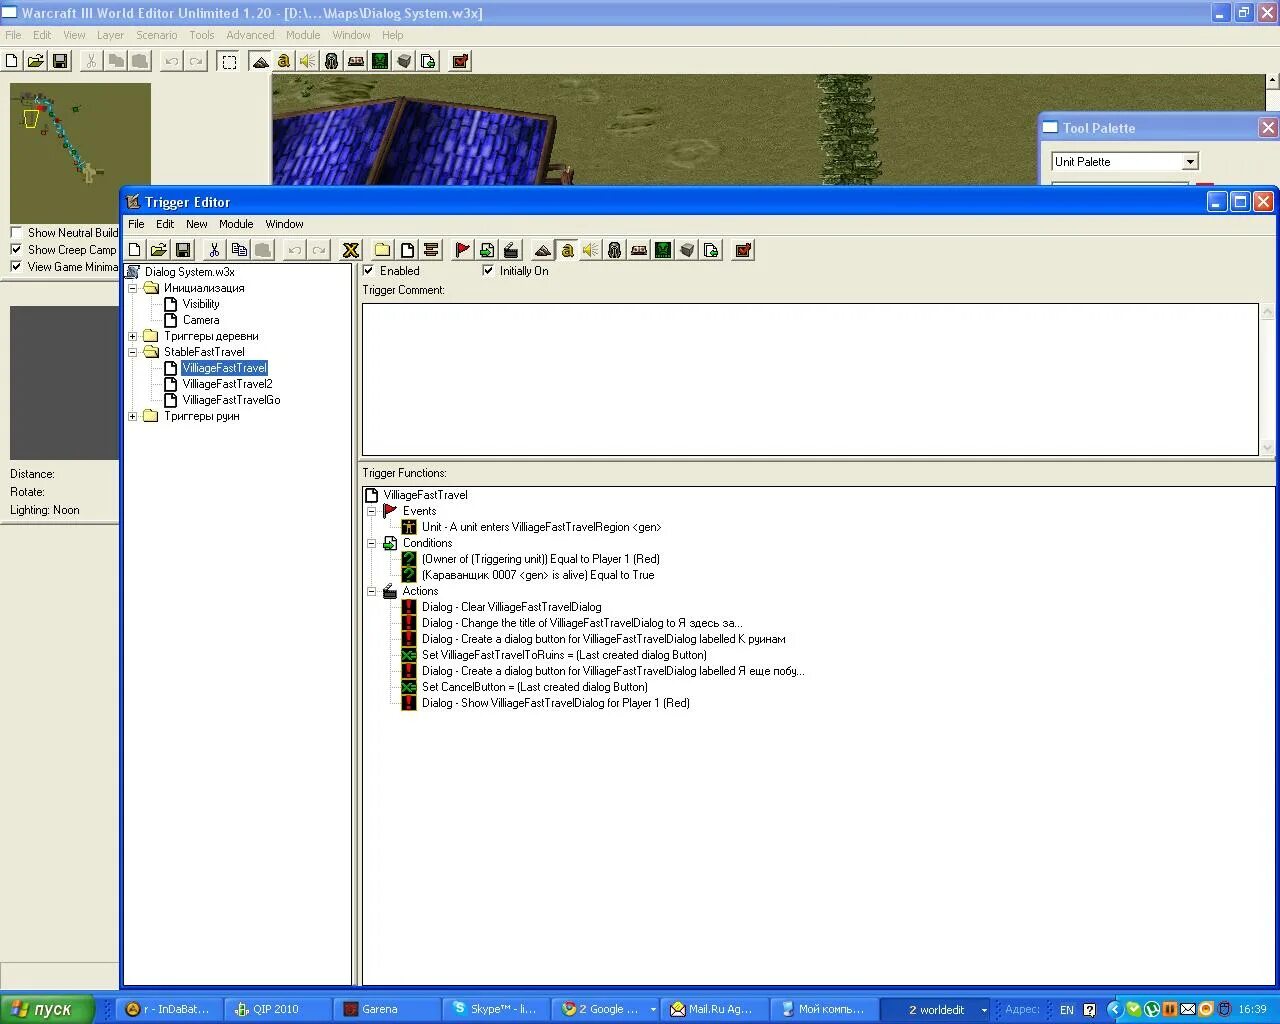Toggle Show Neutral Buildings checkbox
Screen dimensions: 1280x1024
pos(16,233)
